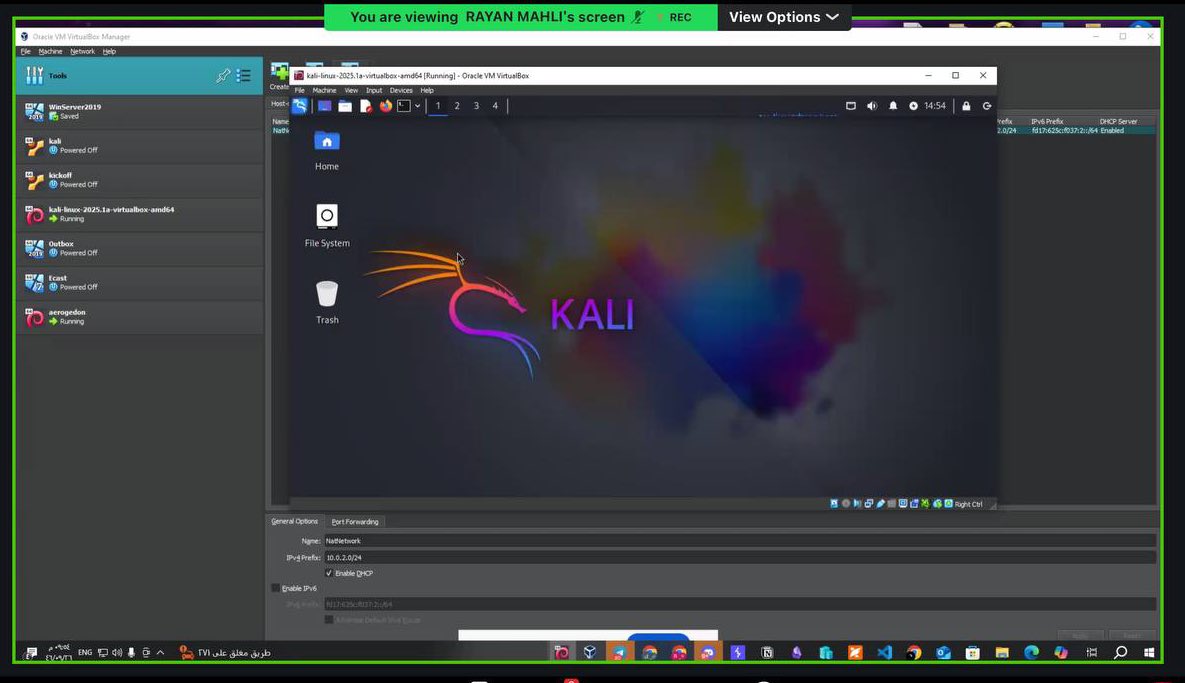Click the Windows Start button on taskbar
Screen dimensions: 1185x683
[x=1149, y=653]
